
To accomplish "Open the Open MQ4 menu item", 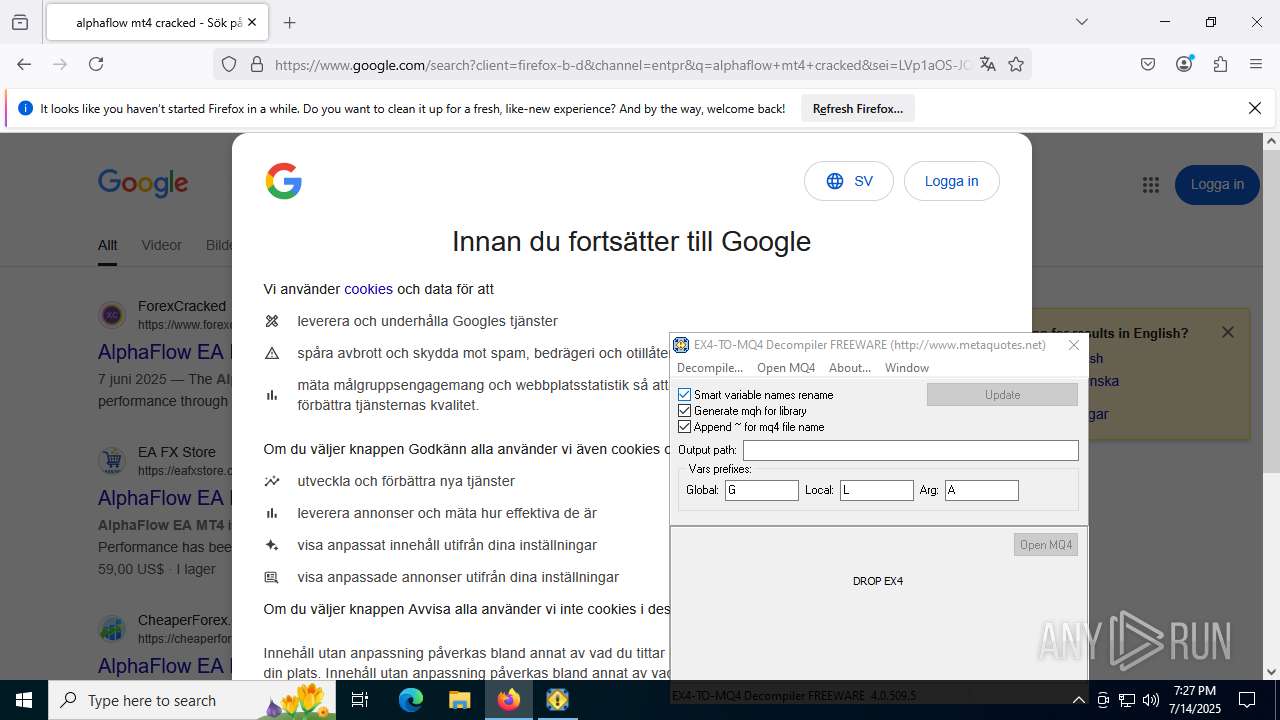I will (x=786, y=368).
